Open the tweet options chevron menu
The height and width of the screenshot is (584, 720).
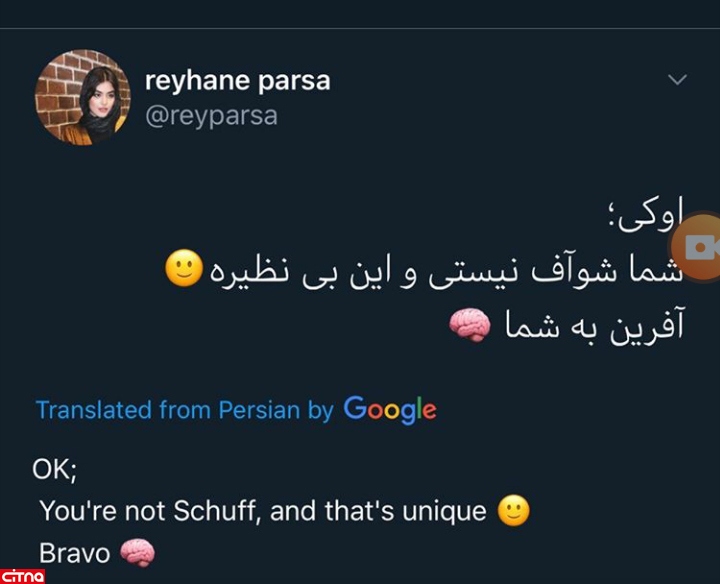tap(677, 80)
